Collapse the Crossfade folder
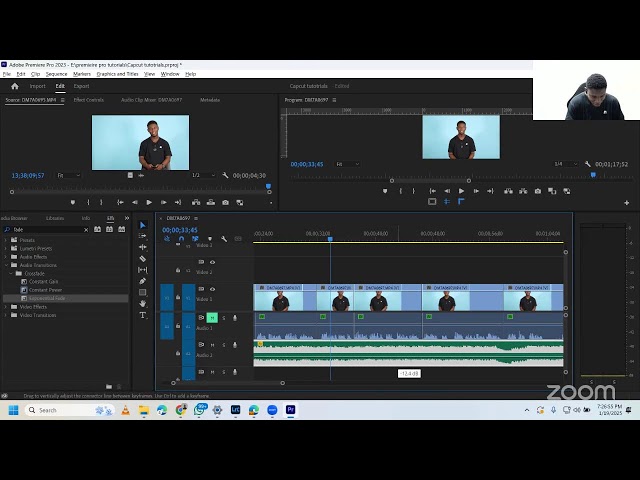Image resolution: width=640 pixels, height=480 pixels. point(11,273)
